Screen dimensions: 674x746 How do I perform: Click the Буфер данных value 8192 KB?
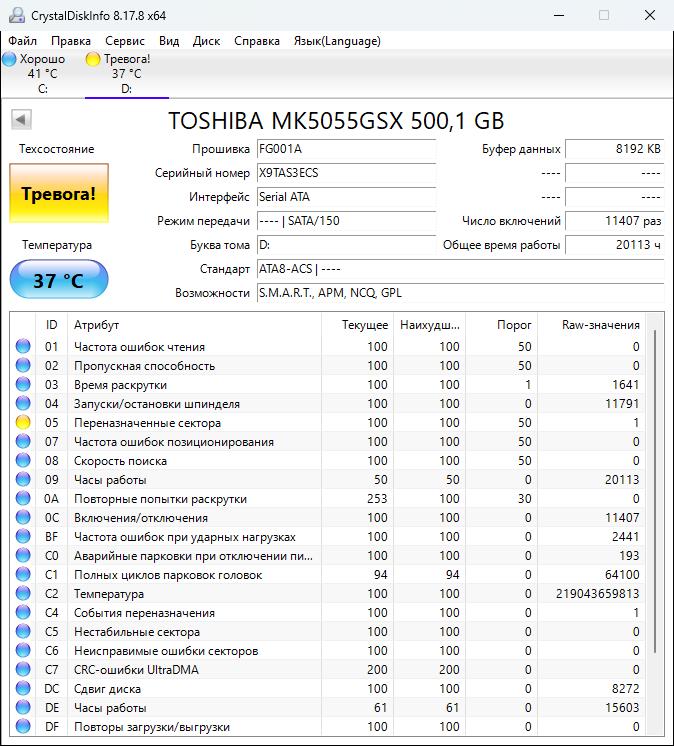click(615, 149)
